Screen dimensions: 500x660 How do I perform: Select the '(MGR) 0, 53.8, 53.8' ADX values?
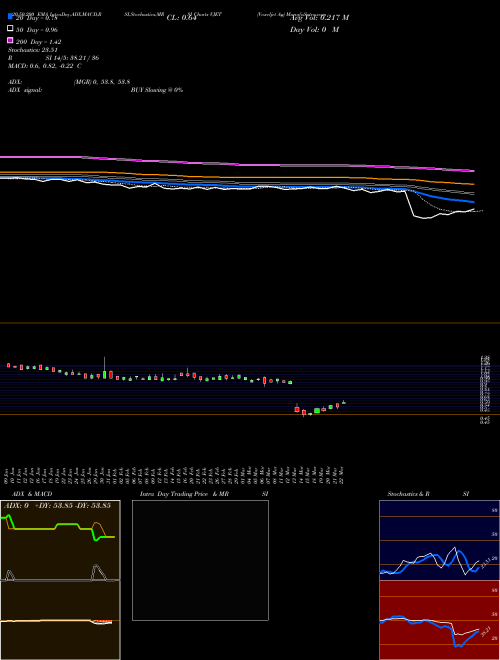coord(101,82)
